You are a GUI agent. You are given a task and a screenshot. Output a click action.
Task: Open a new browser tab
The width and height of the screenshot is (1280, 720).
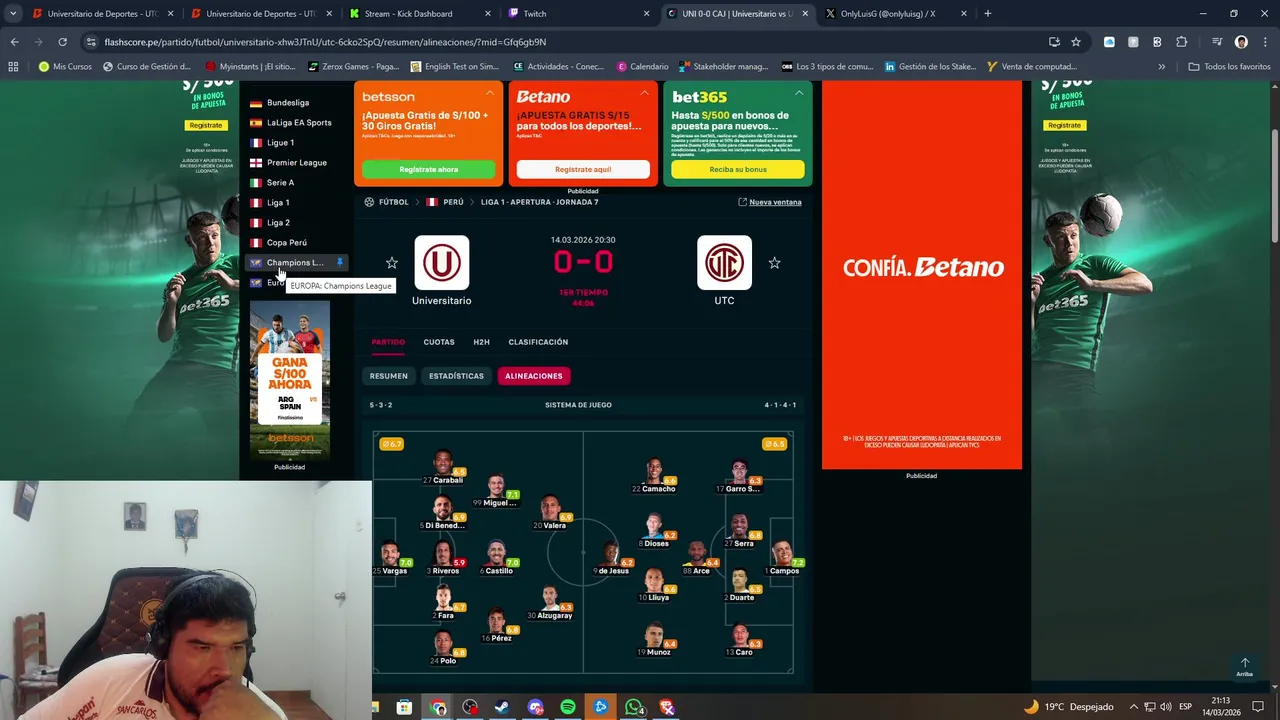point(987,13)
